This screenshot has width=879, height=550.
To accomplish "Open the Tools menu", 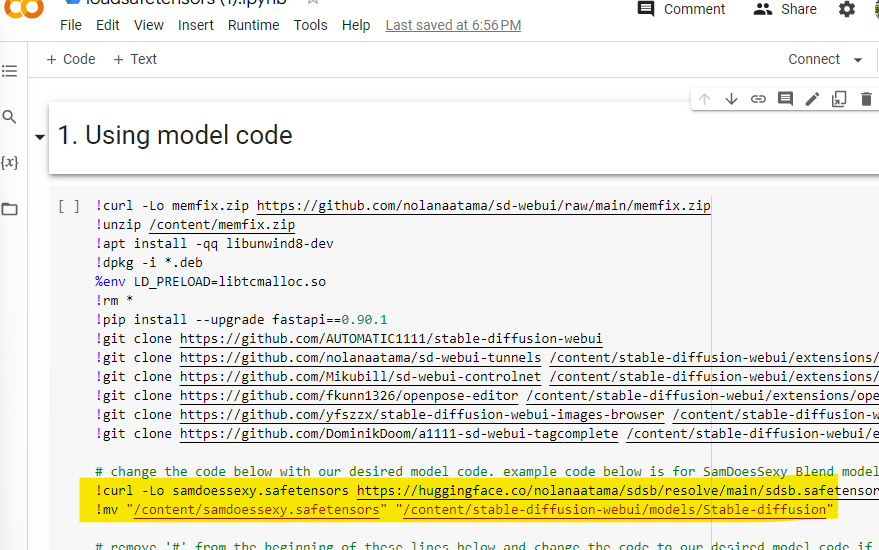I will (x=311, y=25).
